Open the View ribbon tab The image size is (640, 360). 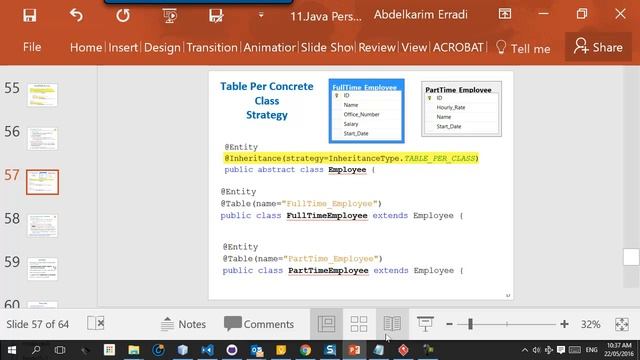[x=414, y=47]
